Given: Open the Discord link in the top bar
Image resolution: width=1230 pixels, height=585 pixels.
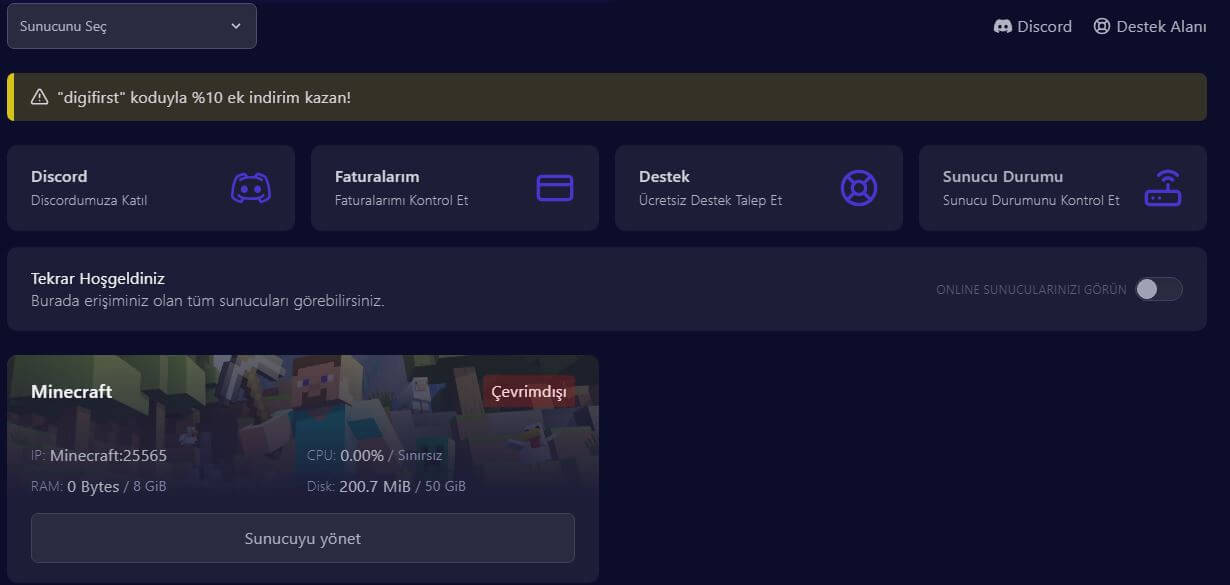Looking at the screenshot, I should coord(1033,27).
